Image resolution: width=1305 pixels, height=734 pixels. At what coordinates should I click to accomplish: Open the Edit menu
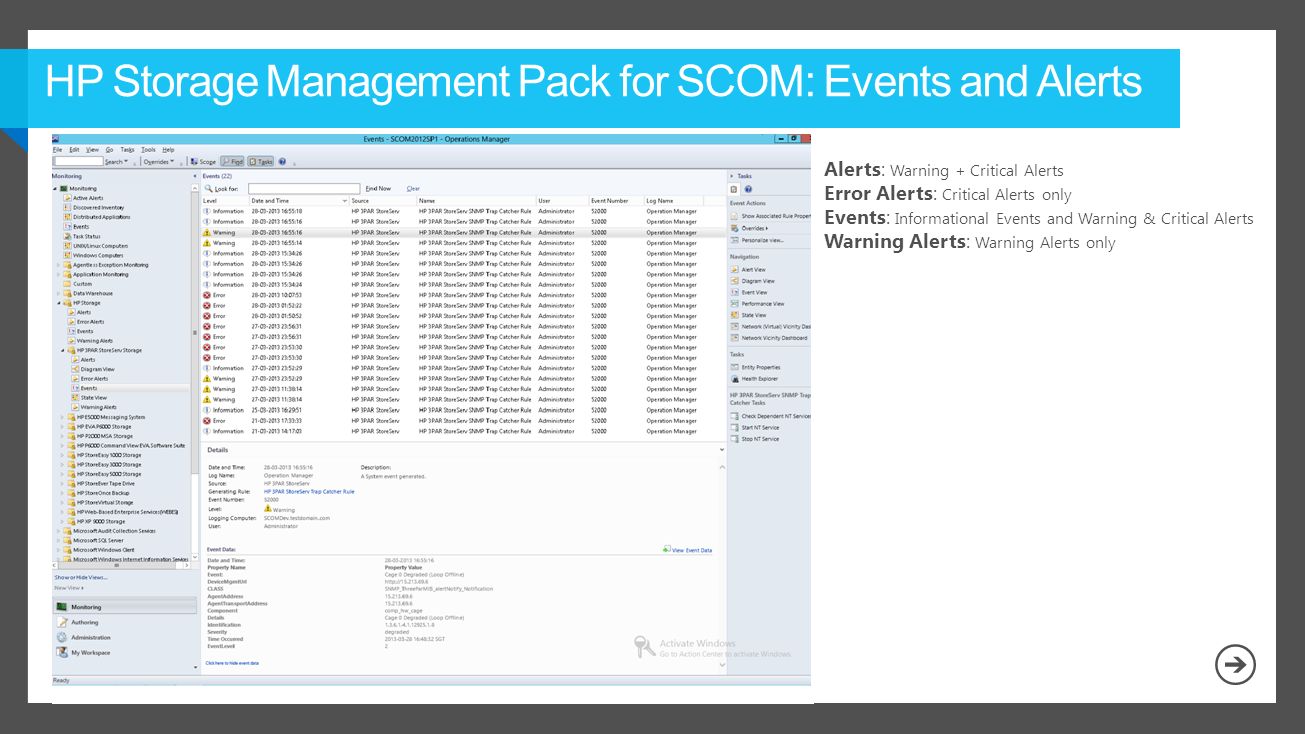coord(74,149)
